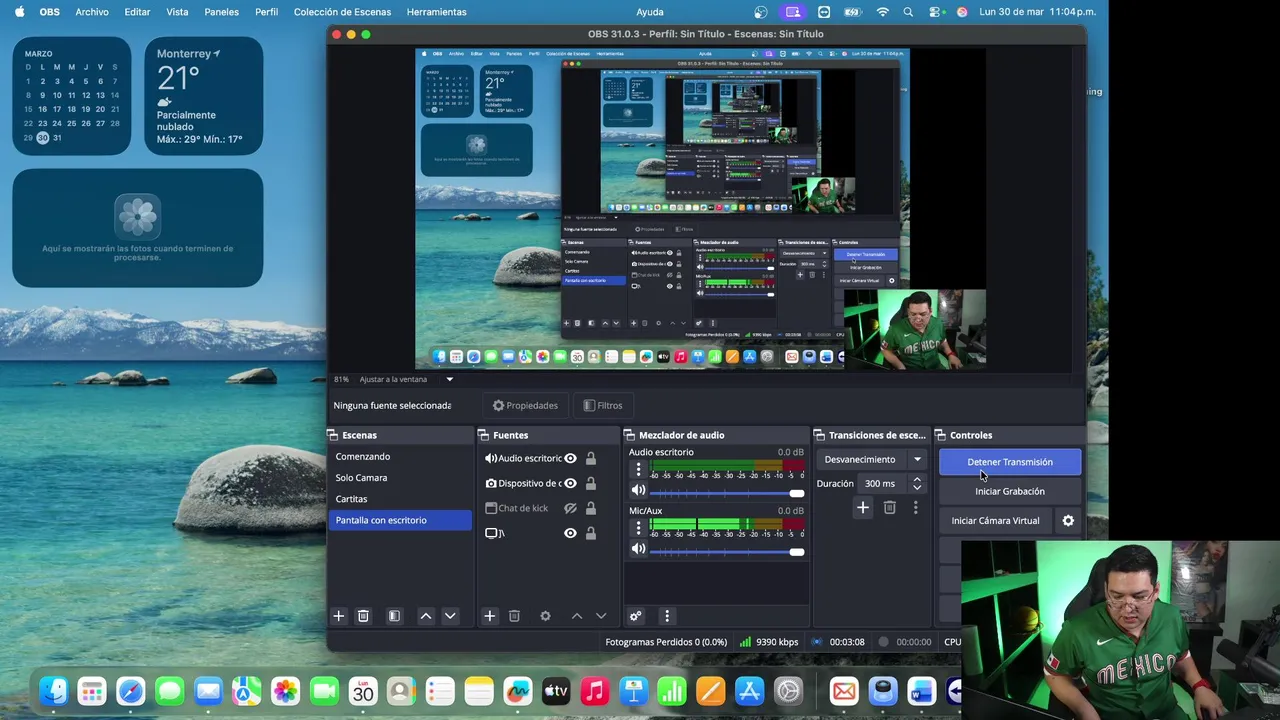Open the Editar menu
Screen dimensions: 1280x720
tap(137, 12)
